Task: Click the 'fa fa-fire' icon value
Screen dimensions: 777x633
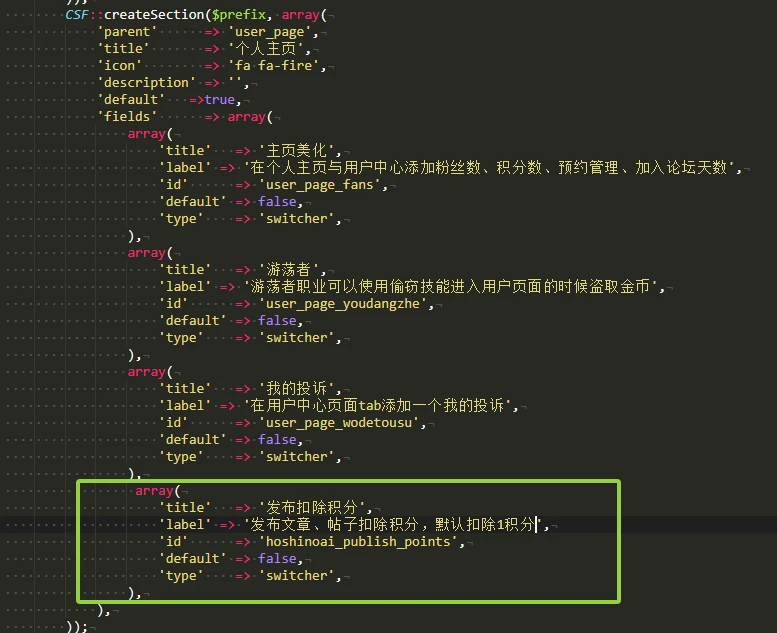Action: point(276,65)
